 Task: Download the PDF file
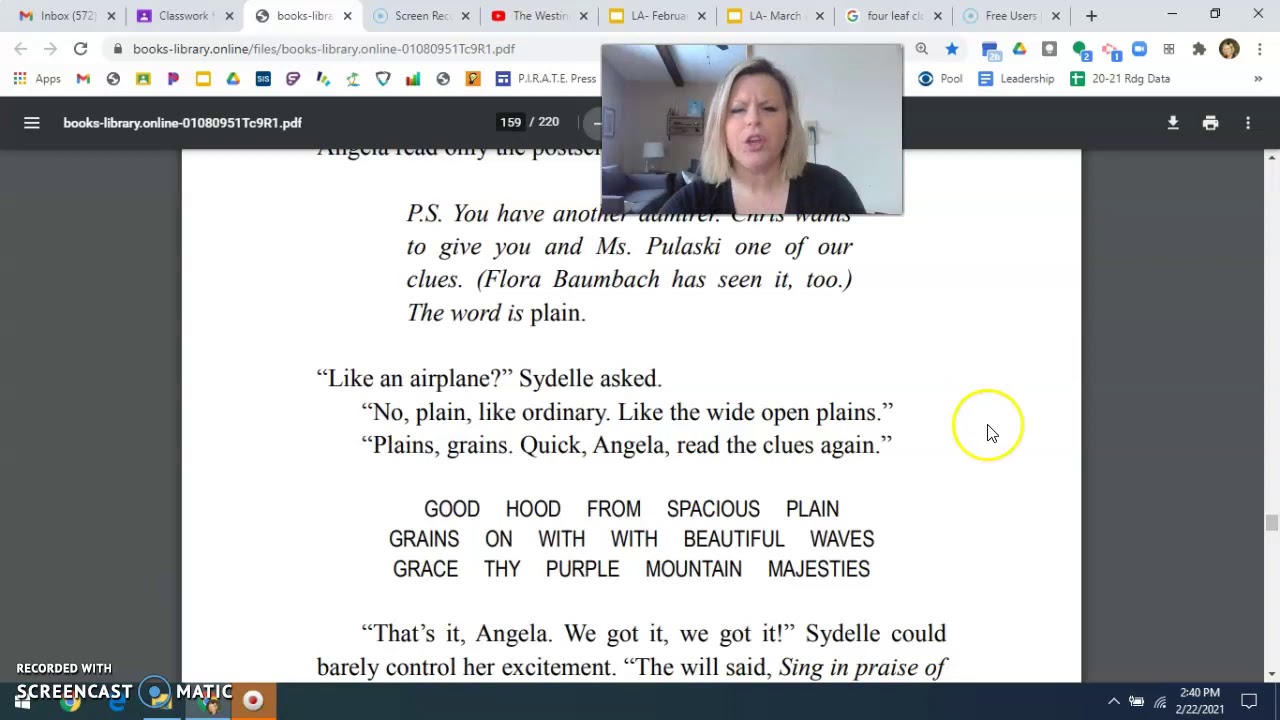(1173, 123)
